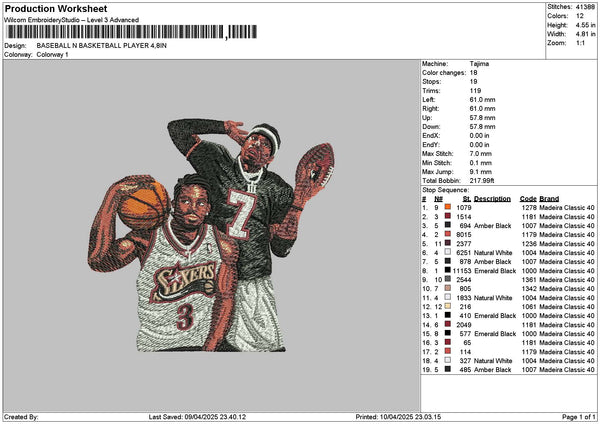Select the Machine value Tajima
The width and height of the screenshot is (600, 424).
(479, 64)
